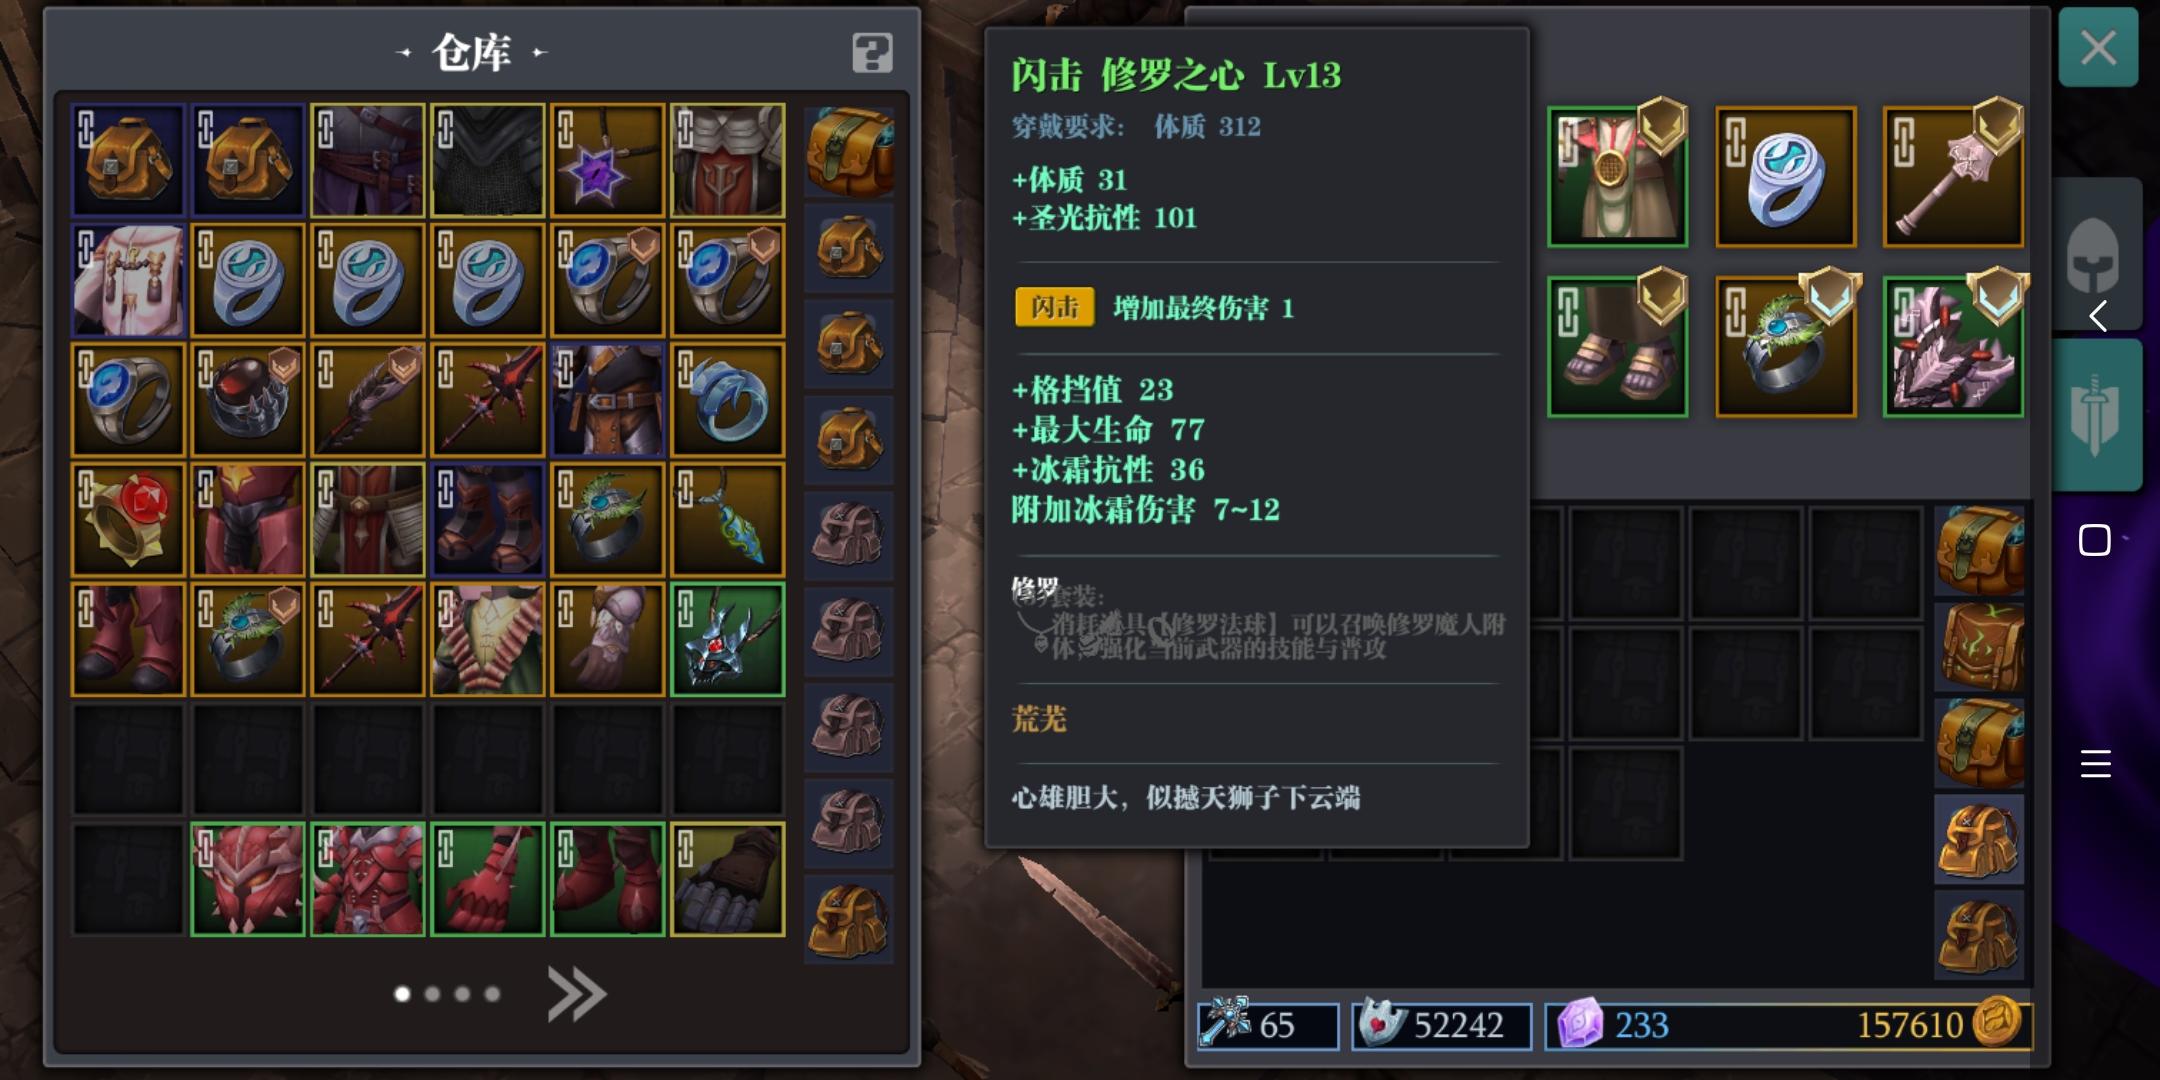Collapse side panel with left chevron
The width and height of the screenshot is (2160, 1080).
2098,316
